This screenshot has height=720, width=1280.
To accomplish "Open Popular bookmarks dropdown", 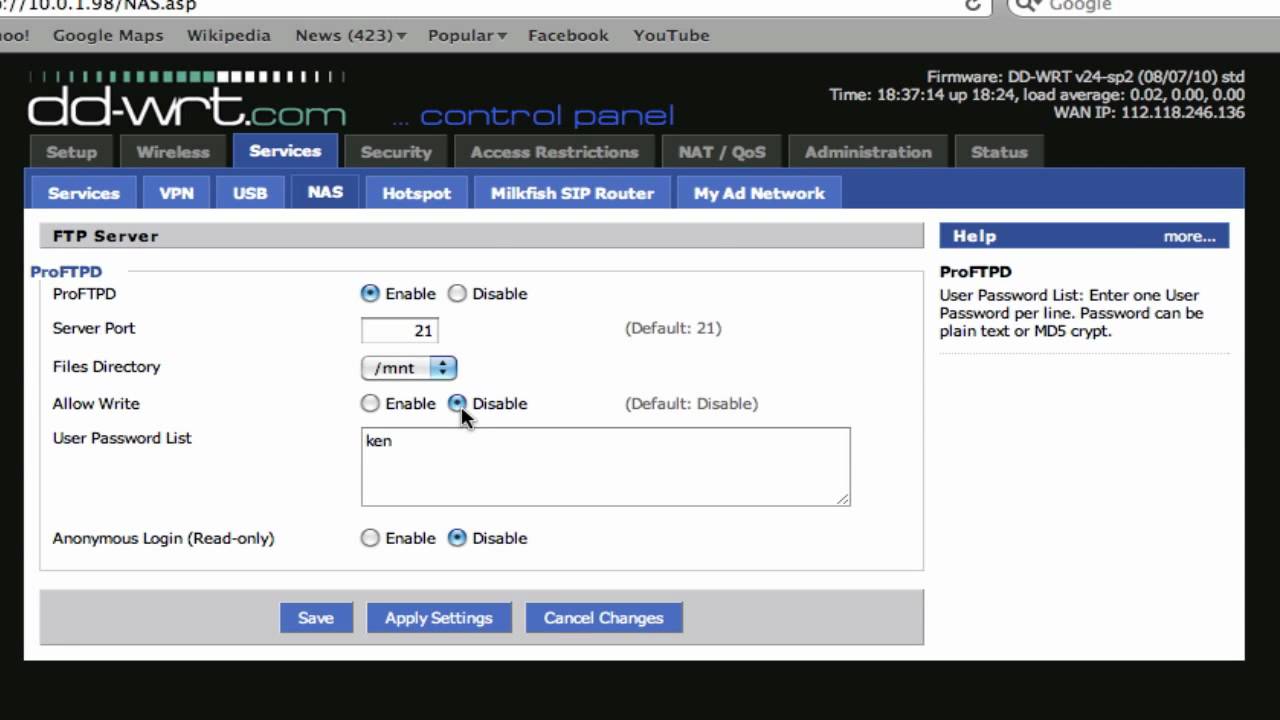I will (467, 35).
